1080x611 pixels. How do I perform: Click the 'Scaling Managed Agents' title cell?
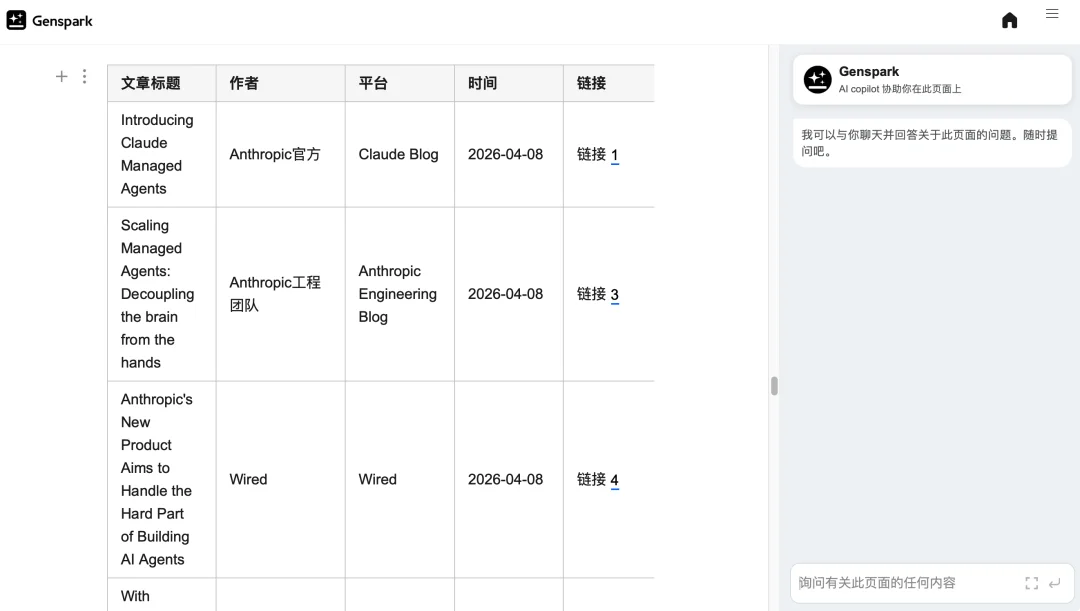162,294
